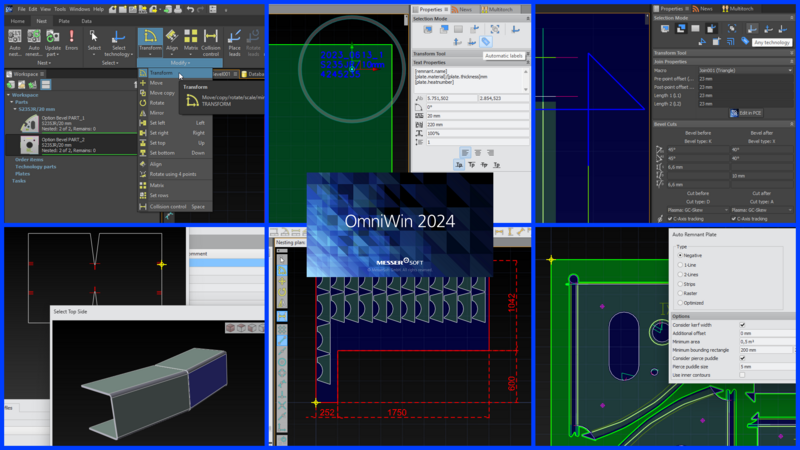Open Technology parts in Workspace tree
This screenshot has width=800, height=450.
pos(36,167)
